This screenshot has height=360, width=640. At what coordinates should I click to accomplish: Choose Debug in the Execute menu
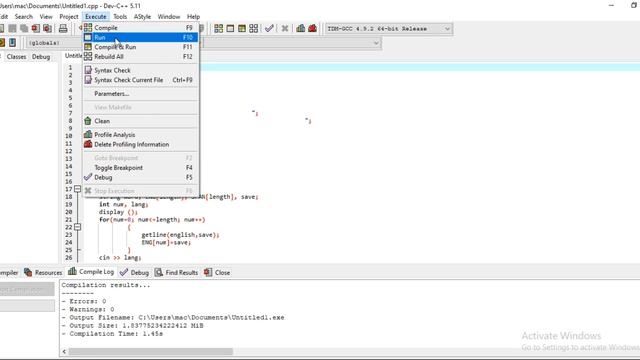[141, 177]
